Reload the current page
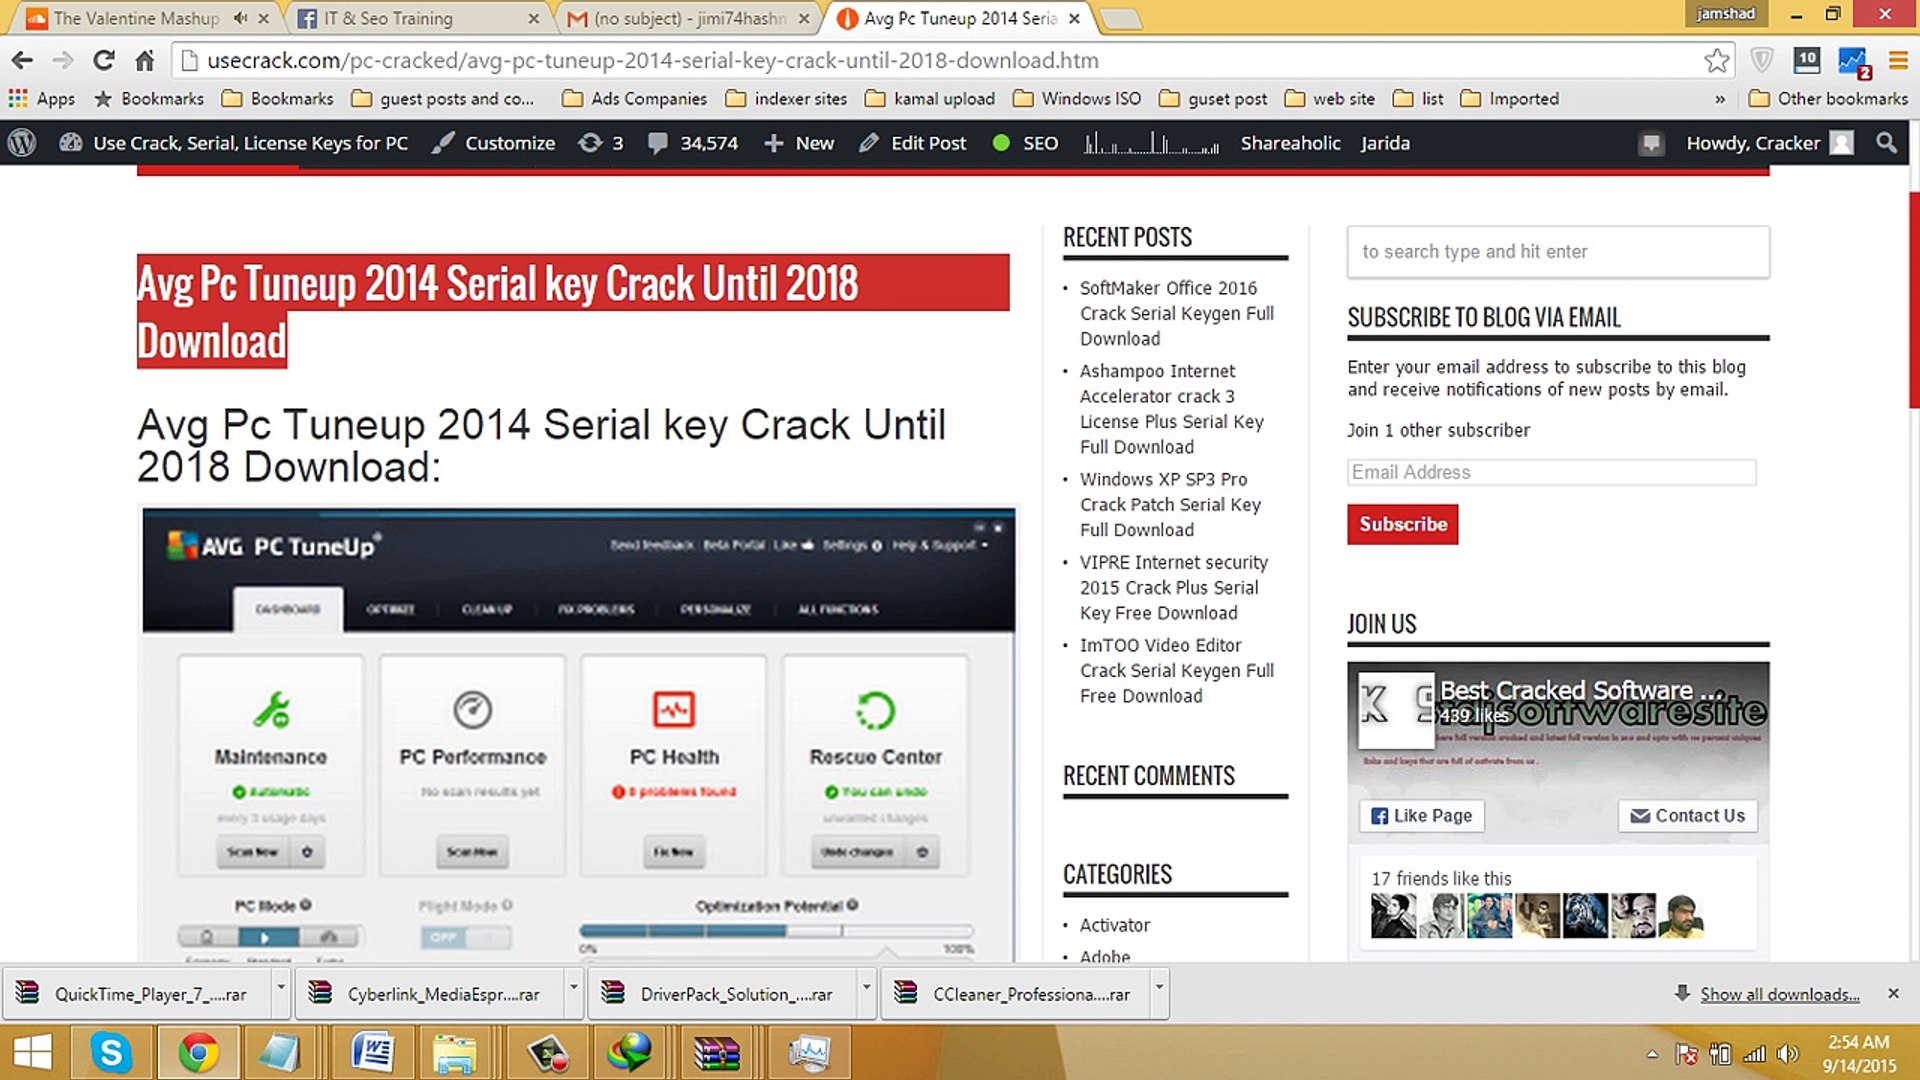This screenshot has width=1920, height=1080. point(104,61)
